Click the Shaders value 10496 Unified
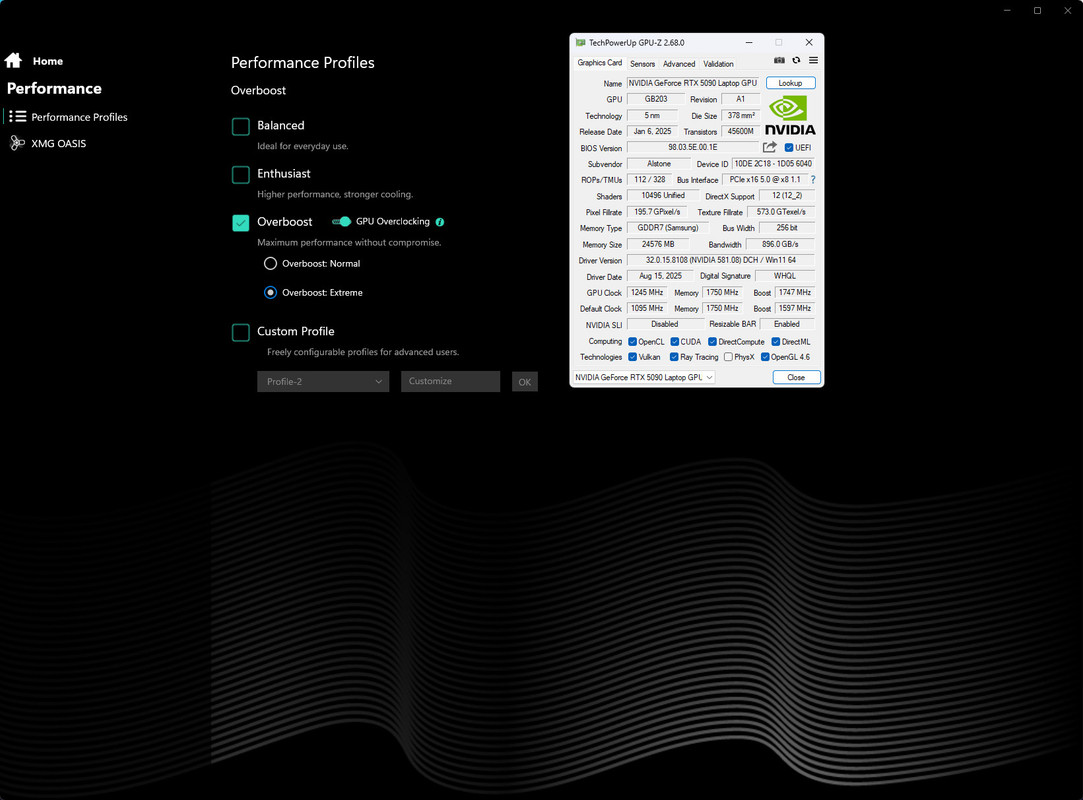The image size is (1083, 800). pyautogui.click(x=662, y=196)
